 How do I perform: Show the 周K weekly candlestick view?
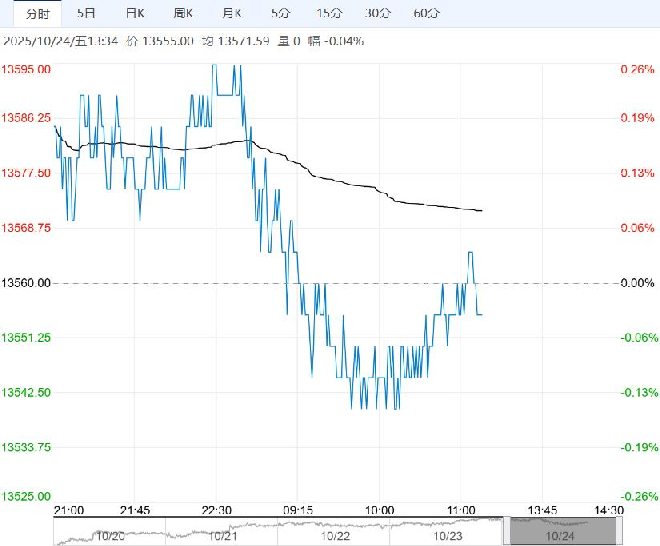click(183, 13)
